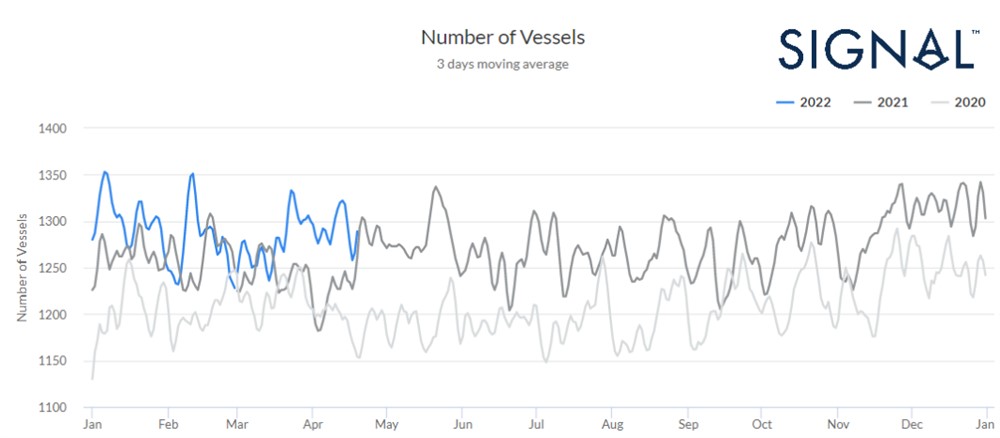Click the 1250 value on y-axis
Screen dimensions: 1000x438
(x=52, y=268)
